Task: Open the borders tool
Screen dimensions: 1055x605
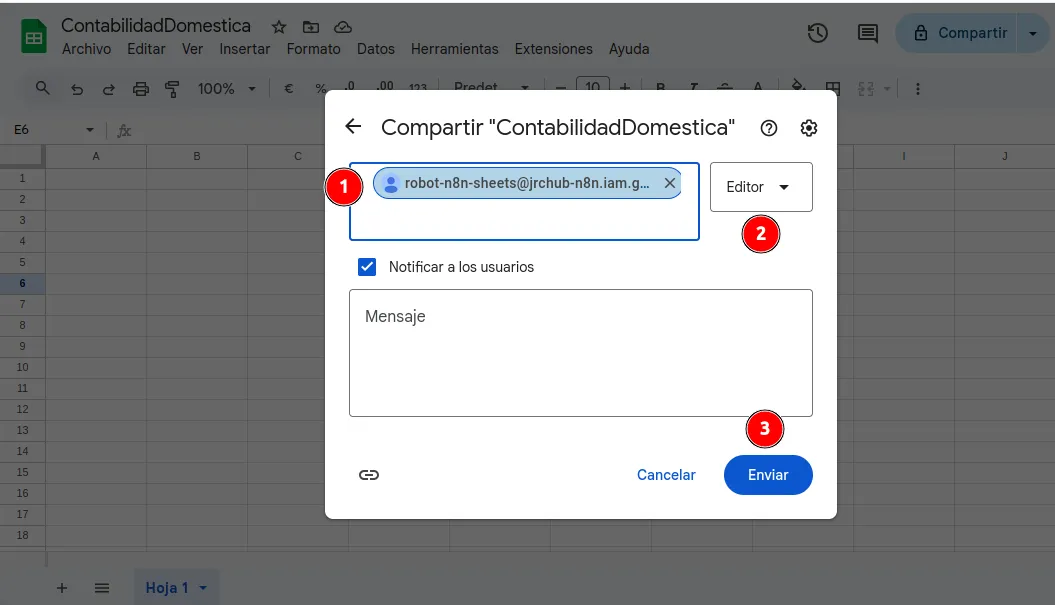Action: point(833,88)
